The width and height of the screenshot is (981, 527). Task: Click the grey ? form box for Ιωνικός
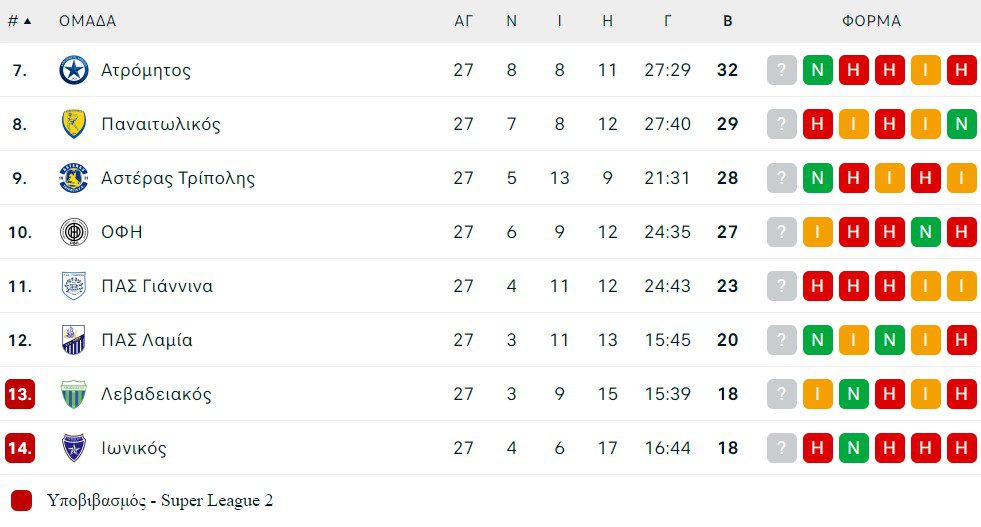tap(782, 448)
